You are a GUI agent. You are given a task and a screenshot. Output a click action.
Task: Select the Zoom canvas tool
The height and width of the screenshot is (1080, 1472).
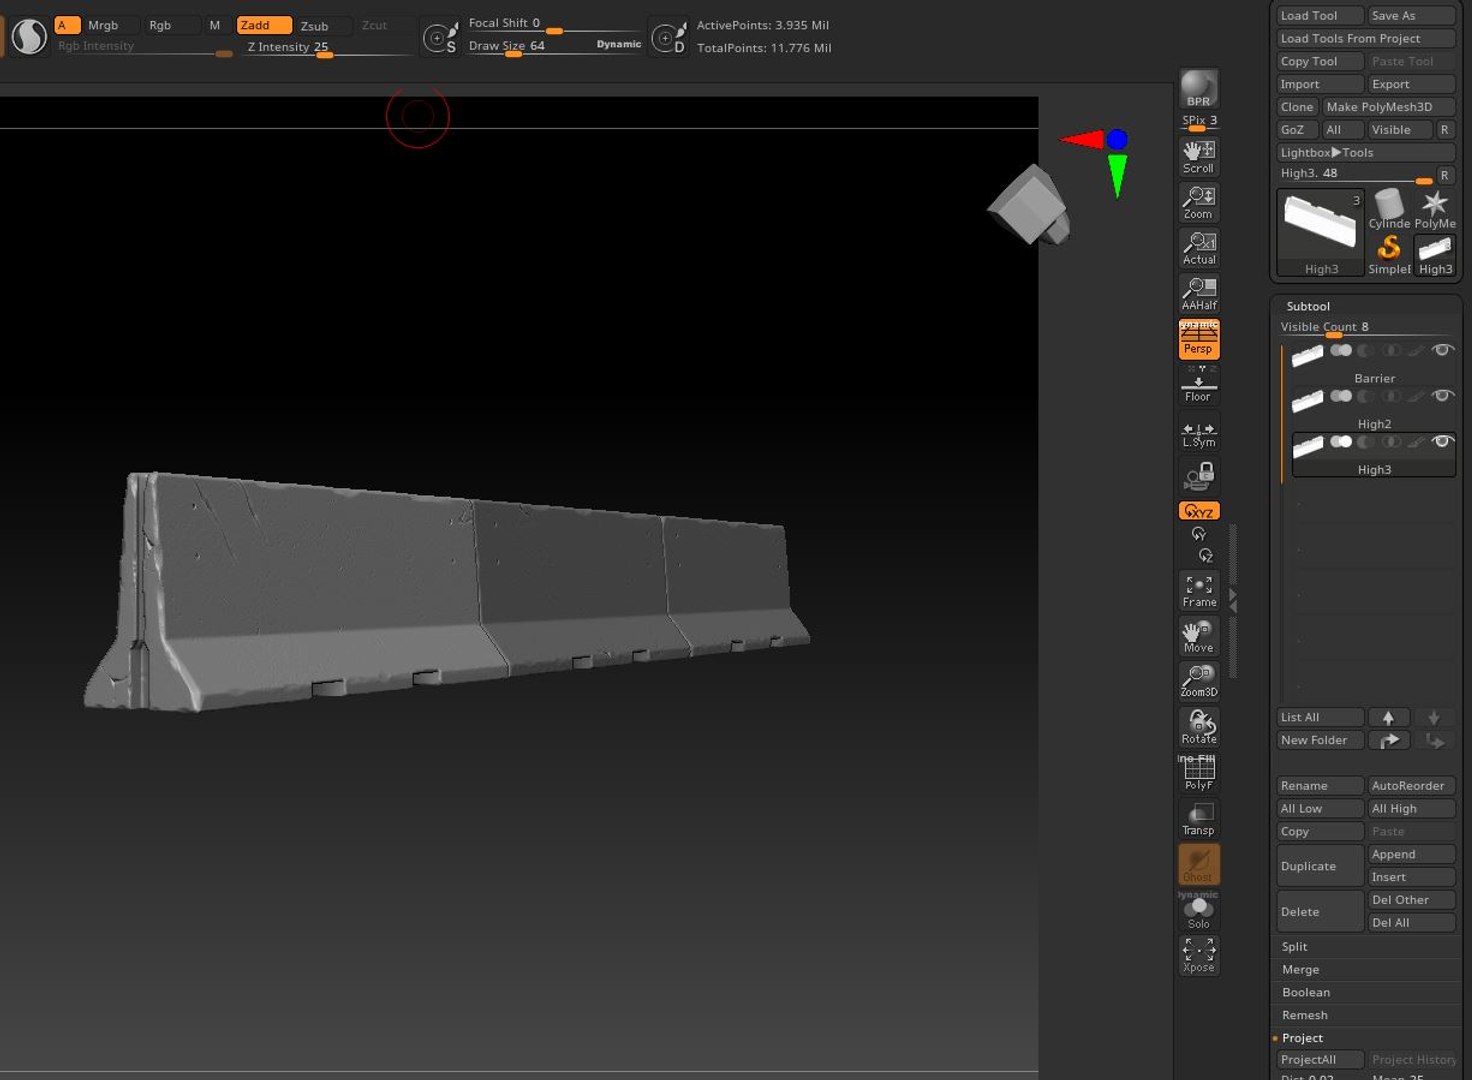[x=1198, y=203]
